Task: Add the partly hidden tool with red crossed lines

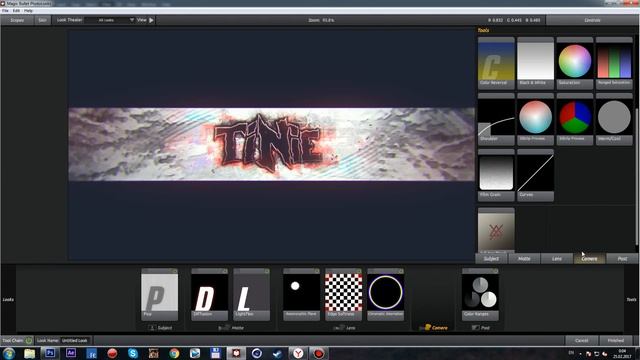Action: click(496, 231)
